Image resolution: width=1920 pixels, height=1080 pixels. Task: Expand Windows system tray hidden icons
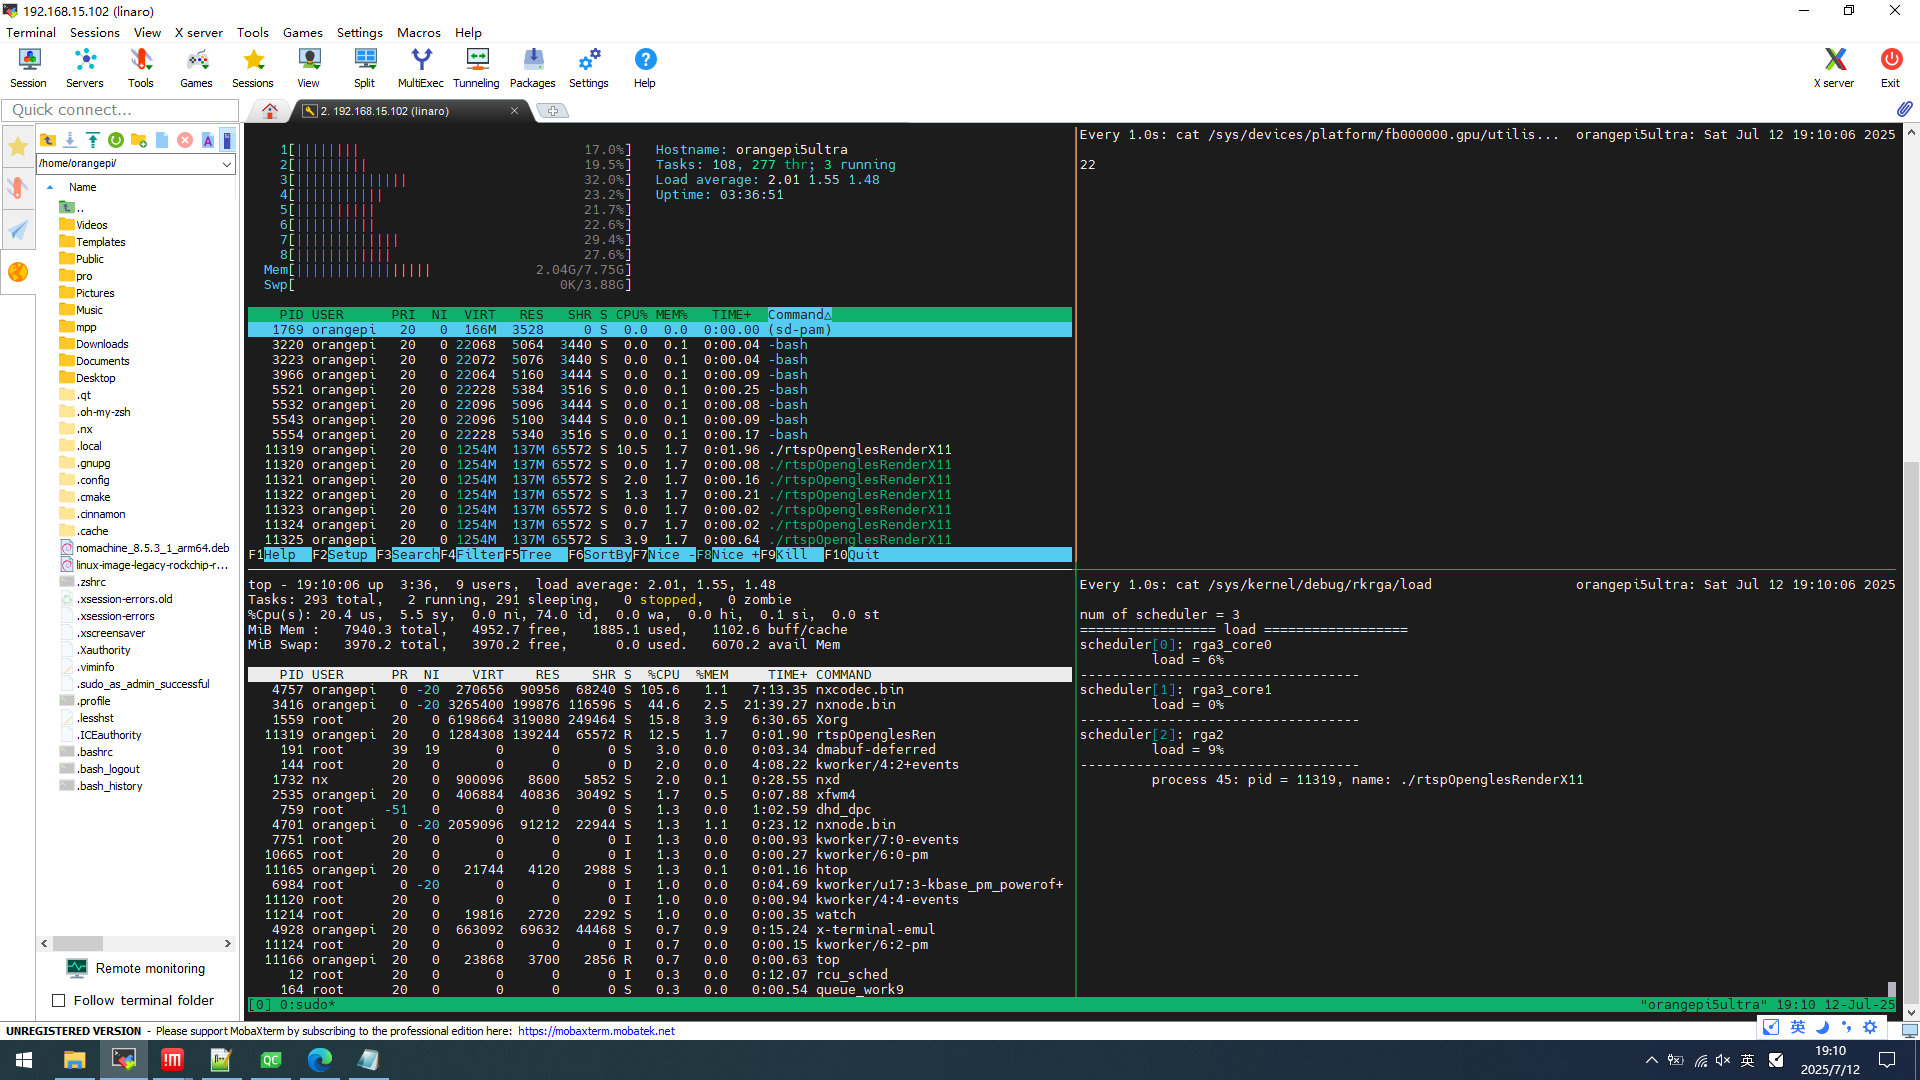[1651, 1060]
